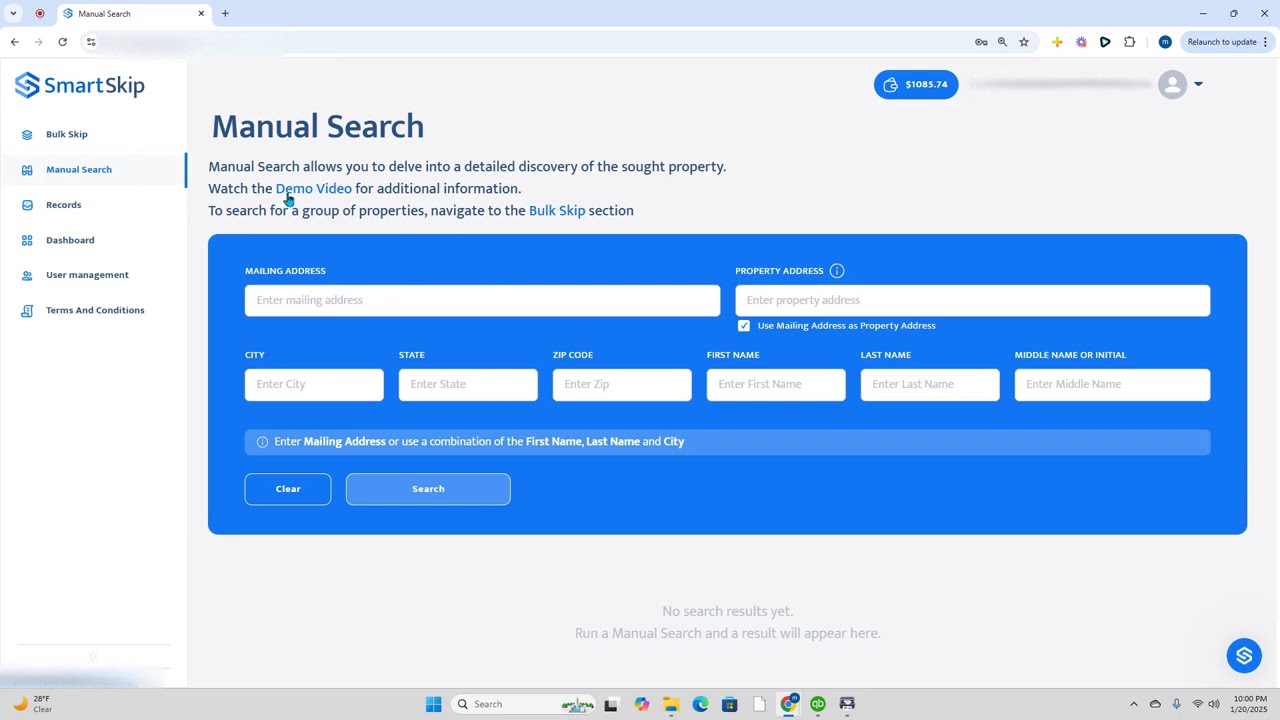Expand the account dropdown arrow
Screen dimensions: 1280x720
[x=1198, y=84]
